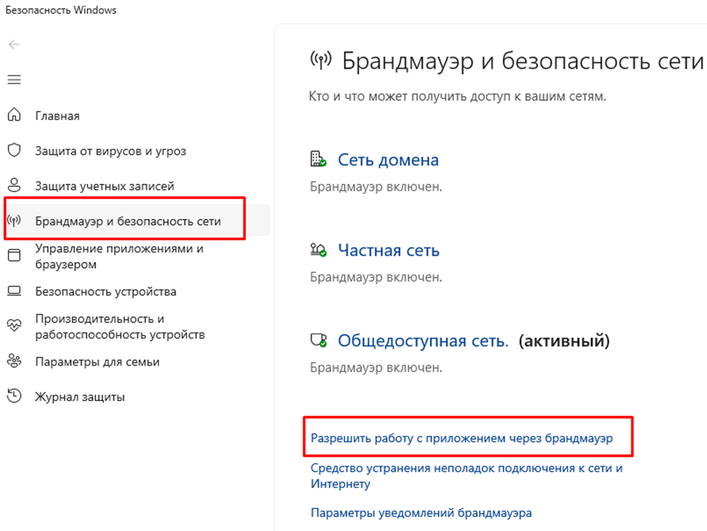707x531 pixels.
Task: Open the Сеть домена link
Action: [x=388, y=160]
